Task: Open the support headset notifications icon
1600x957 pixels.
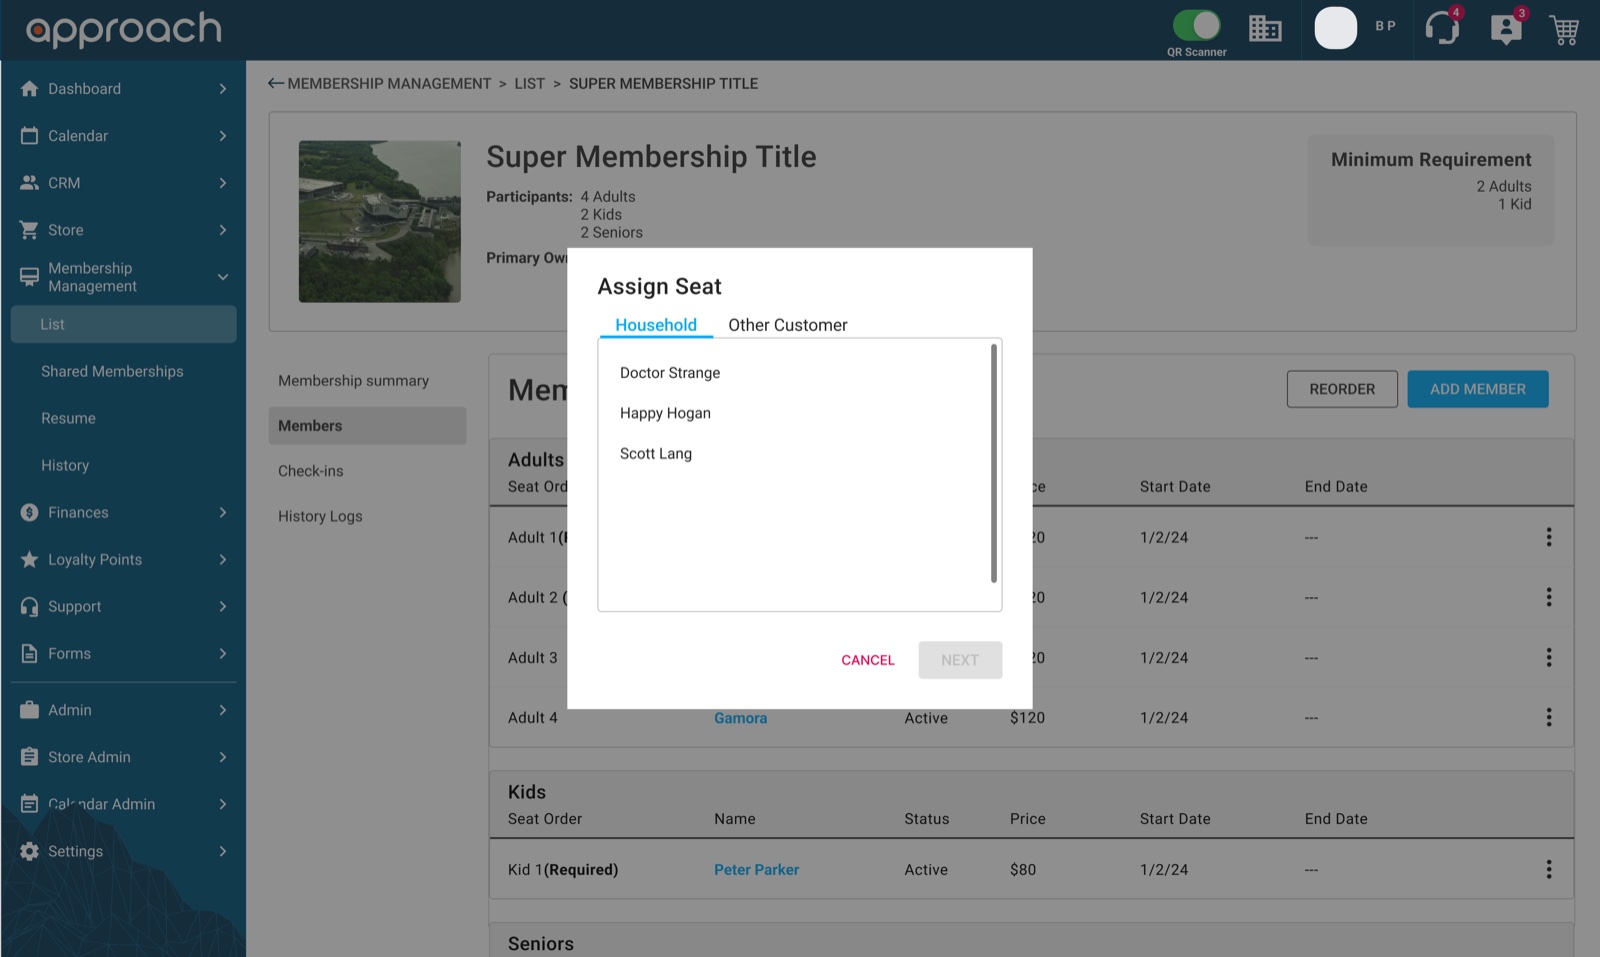Action: tap(1442, 28)
